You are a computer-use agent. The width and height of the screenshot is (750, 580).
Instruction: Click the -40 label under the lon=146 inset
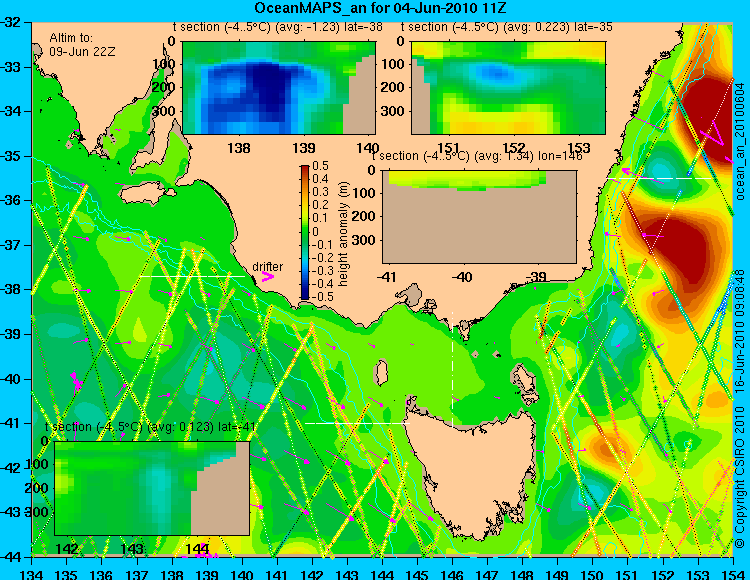click(x=462, y=277)
